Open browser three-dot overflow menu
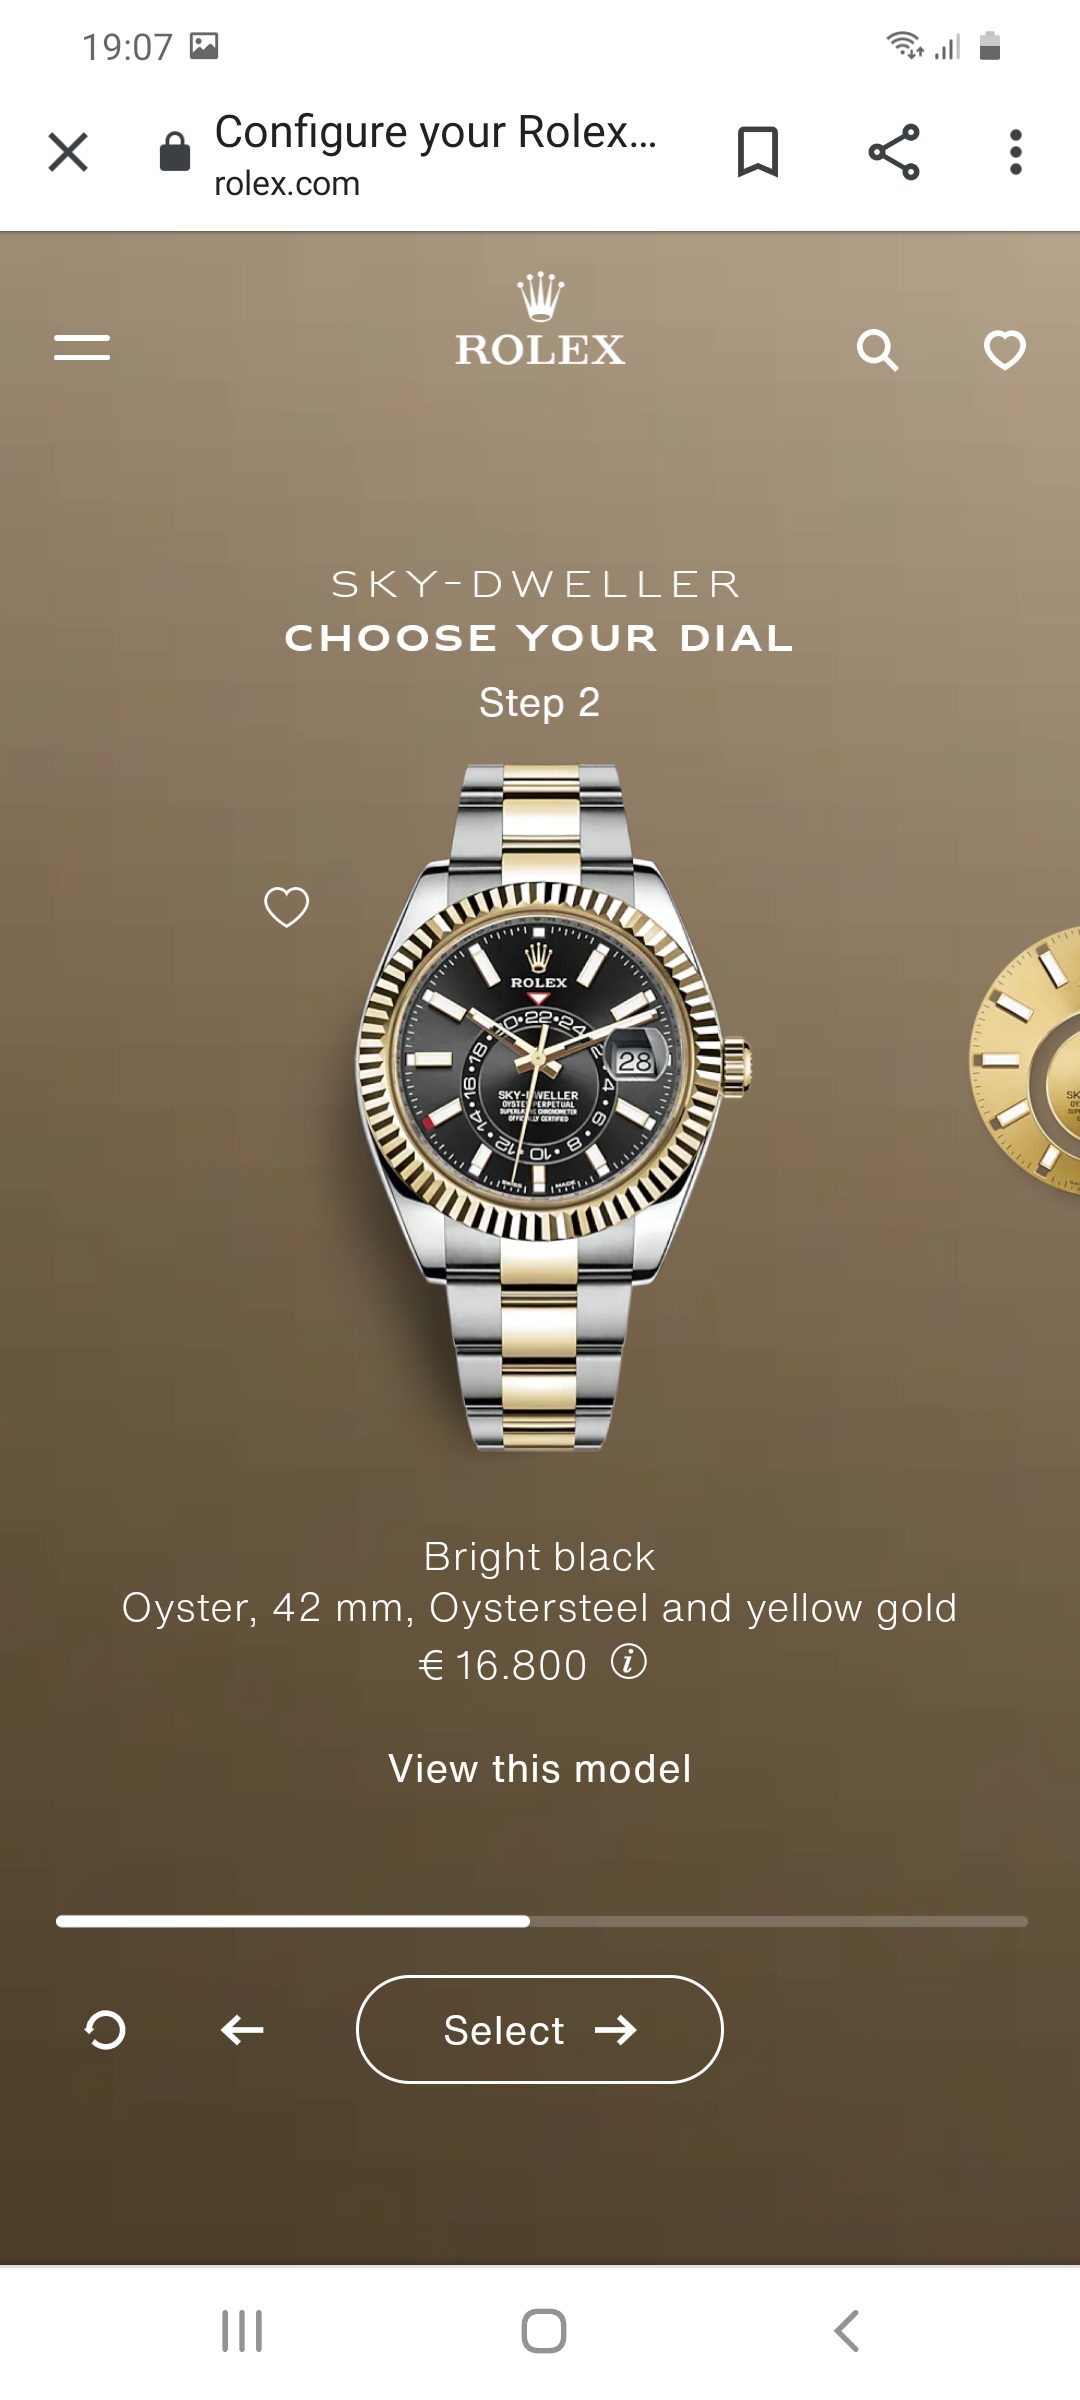 pyautogui.click(x=1016, y=152)
